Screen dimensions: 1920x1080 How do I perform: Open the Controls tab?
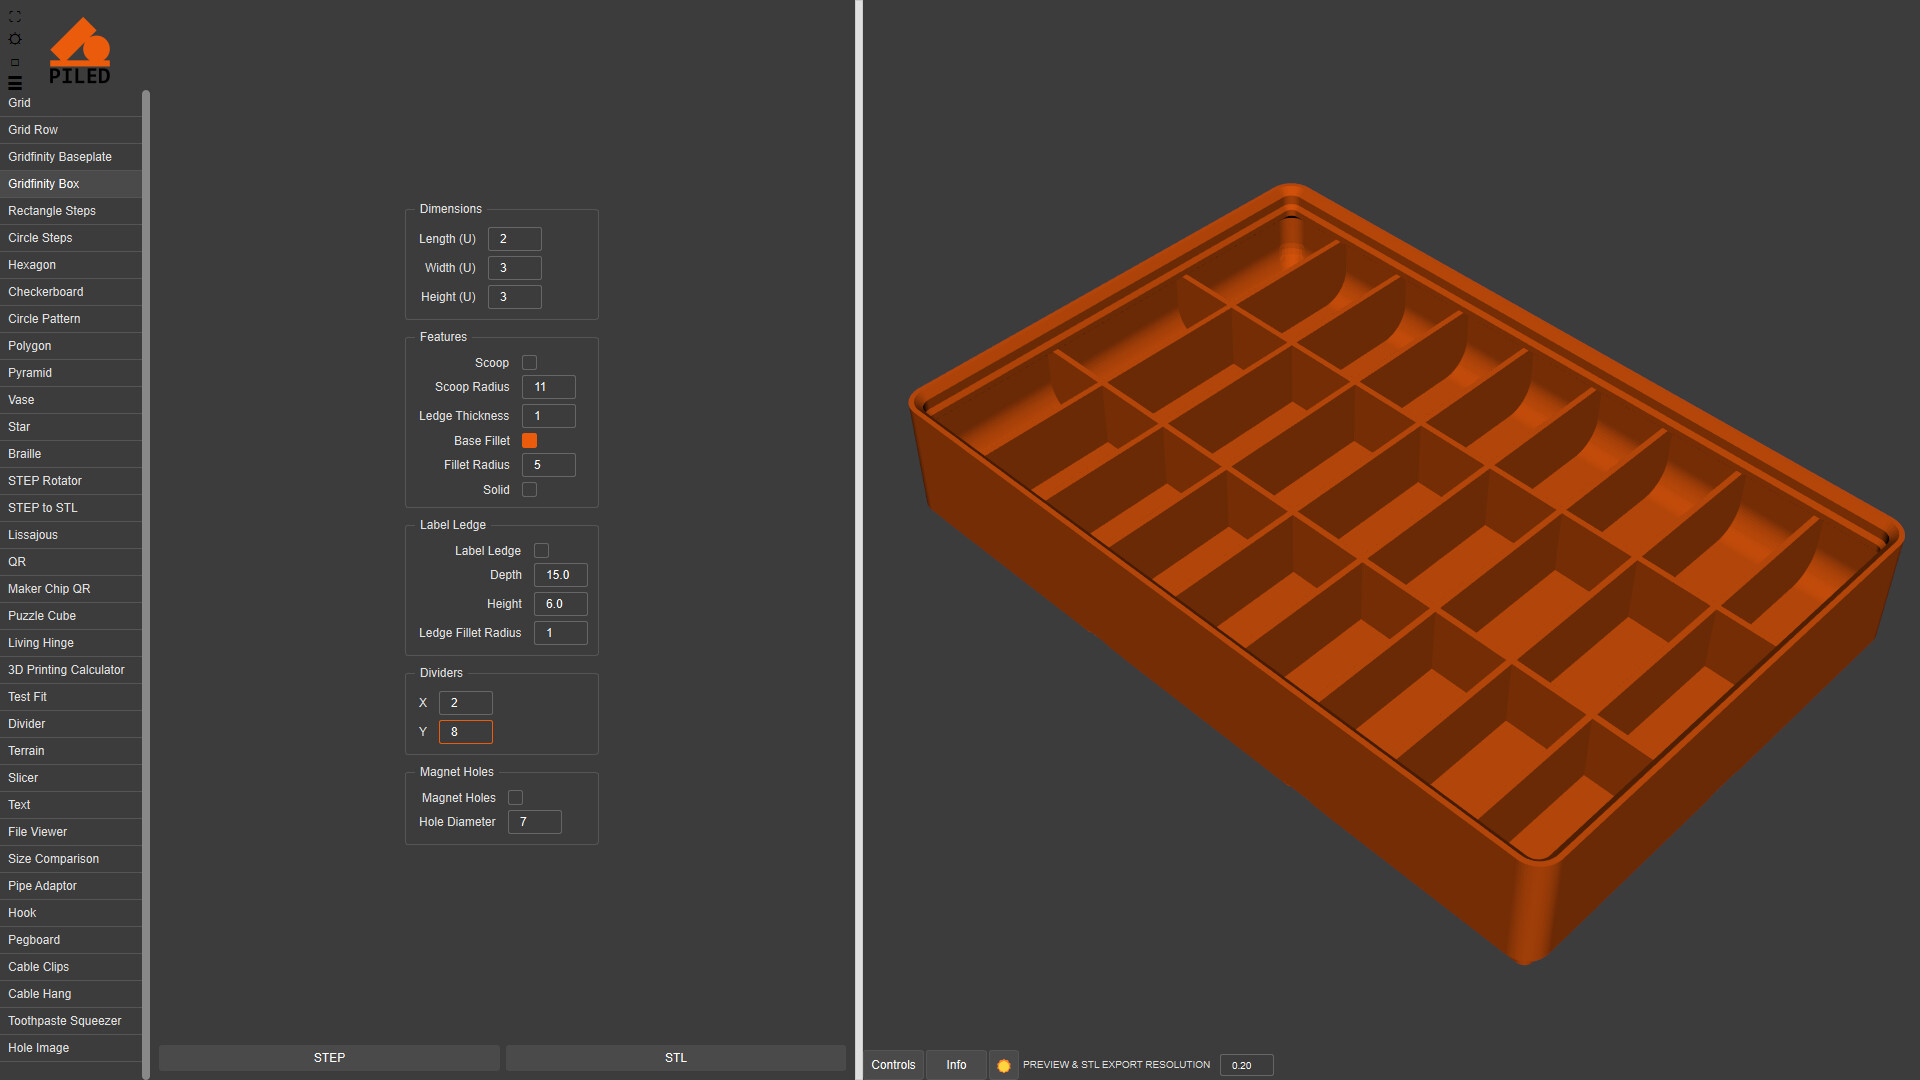click(x=893, y=1065)
